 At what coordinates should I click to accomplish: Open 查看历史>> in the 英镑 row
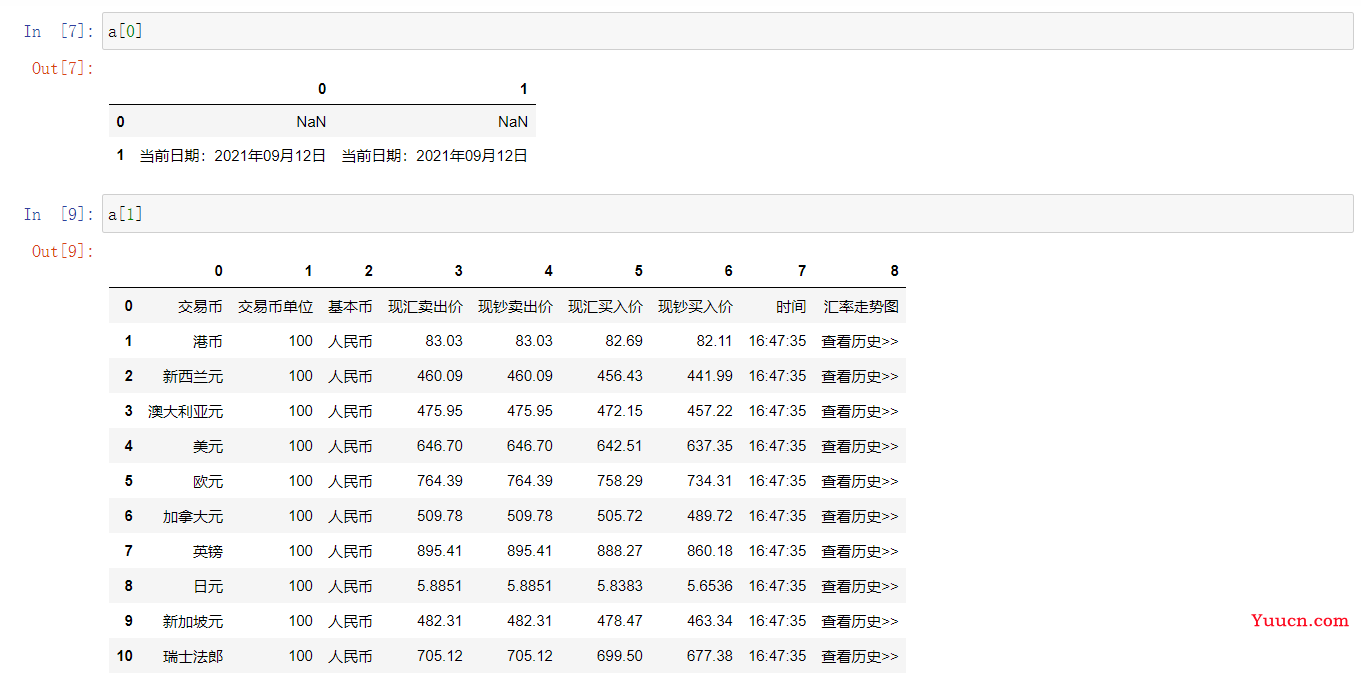click(x=860, y=551)
